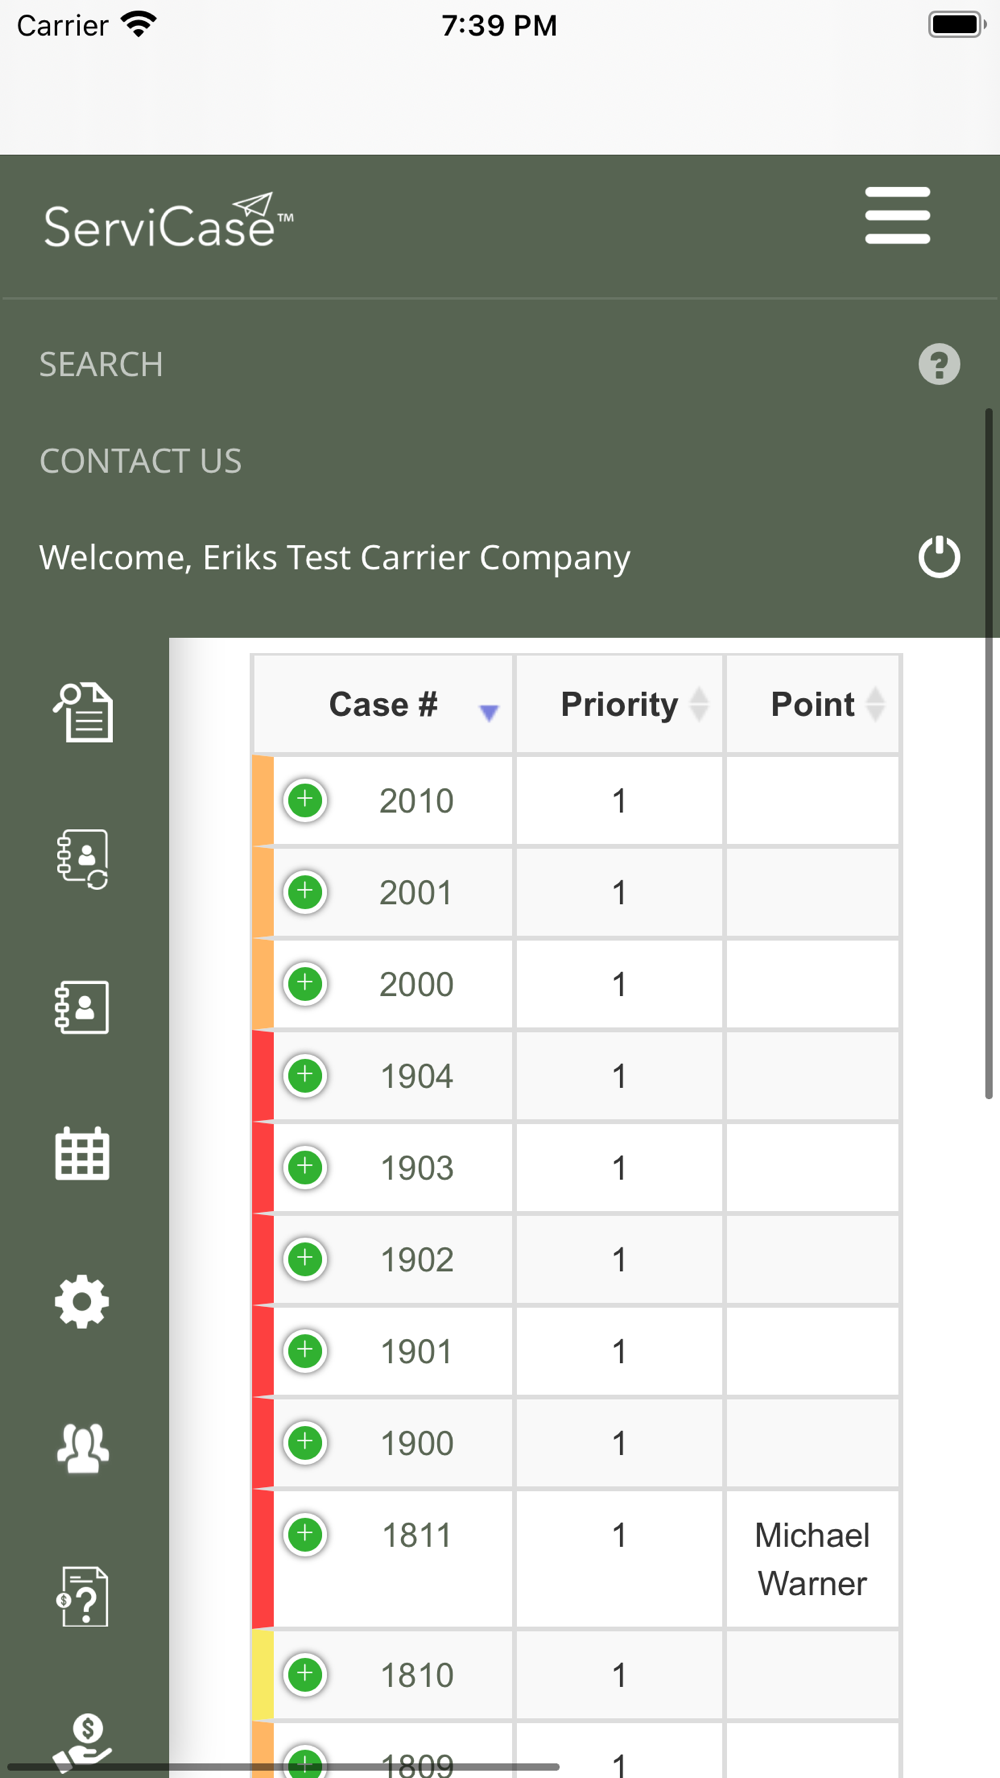Viewport: 1000px width, 1778px height.
Task: Open the SEARCH menu item
Action: coord(101,364)
